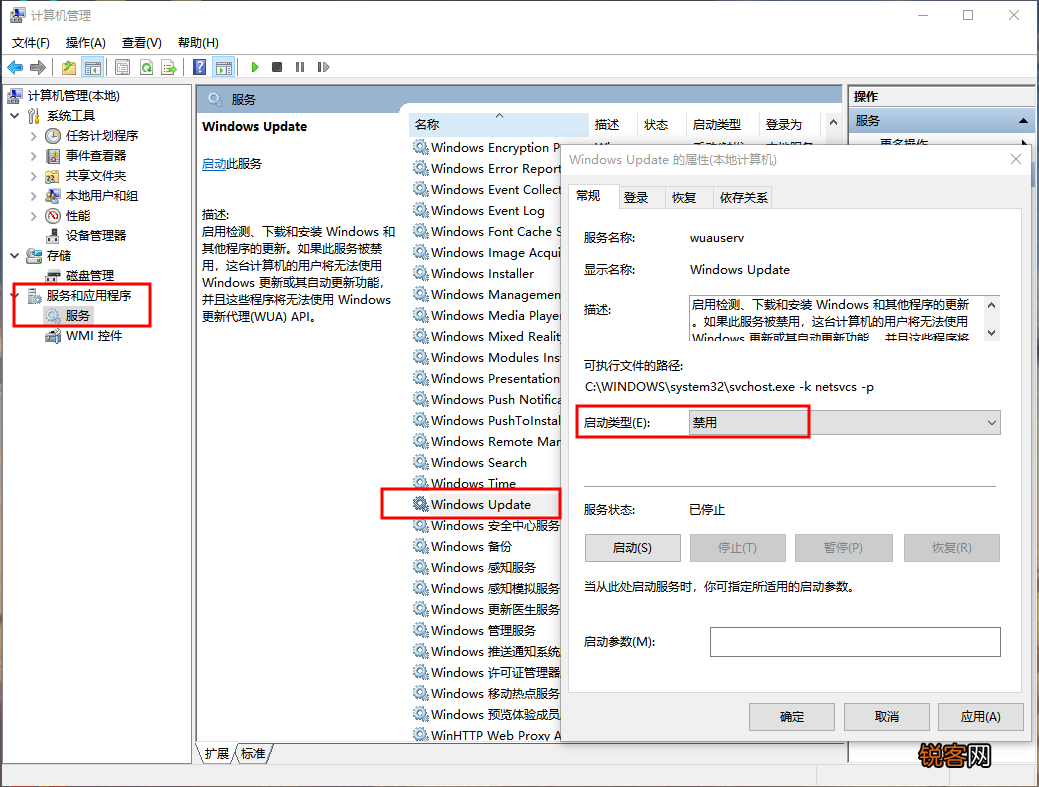Click the Properties toolbar icon
This screenshot has height=787, width=1039.
pos(123,67)
